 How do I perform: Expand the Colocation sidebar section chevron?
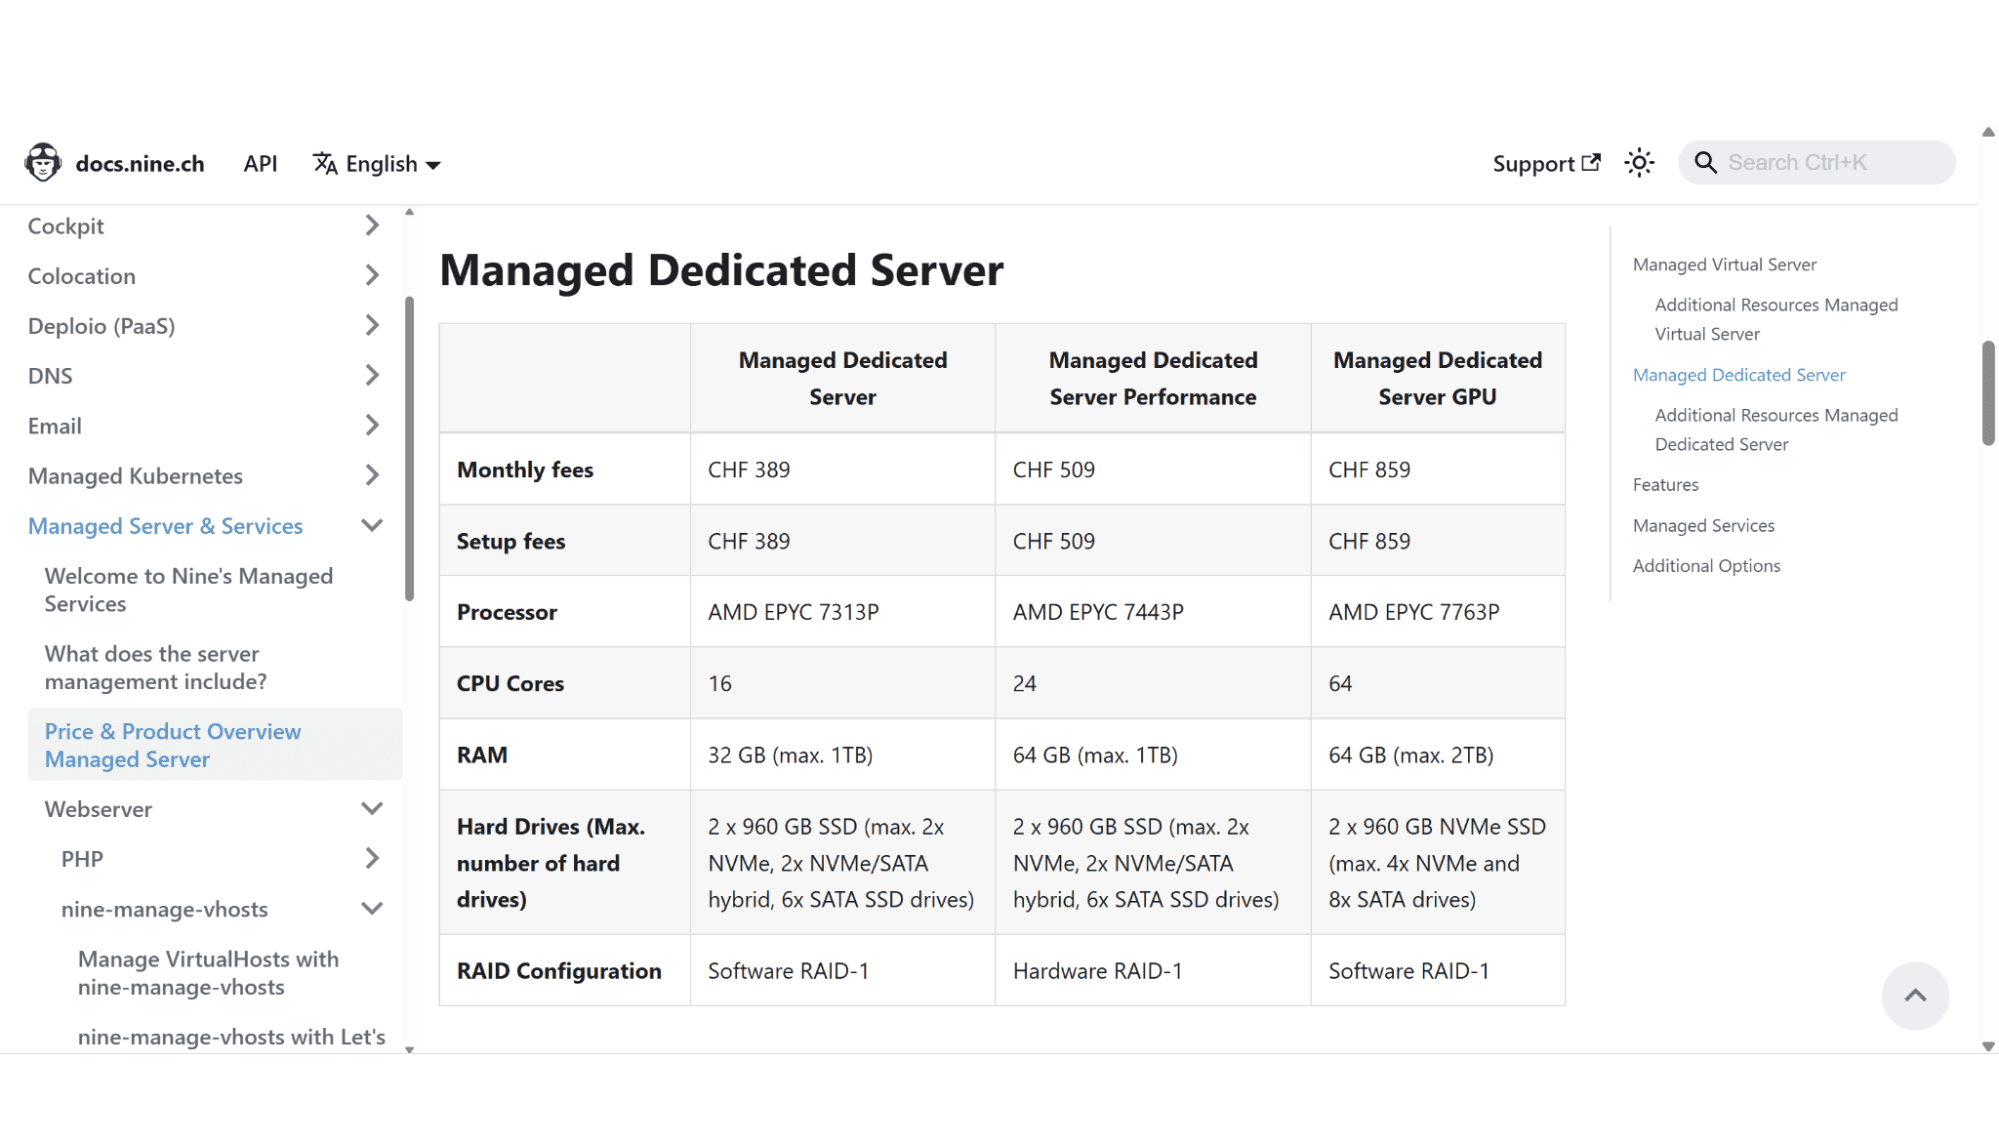pyautogui.click(x=372, y=275)
